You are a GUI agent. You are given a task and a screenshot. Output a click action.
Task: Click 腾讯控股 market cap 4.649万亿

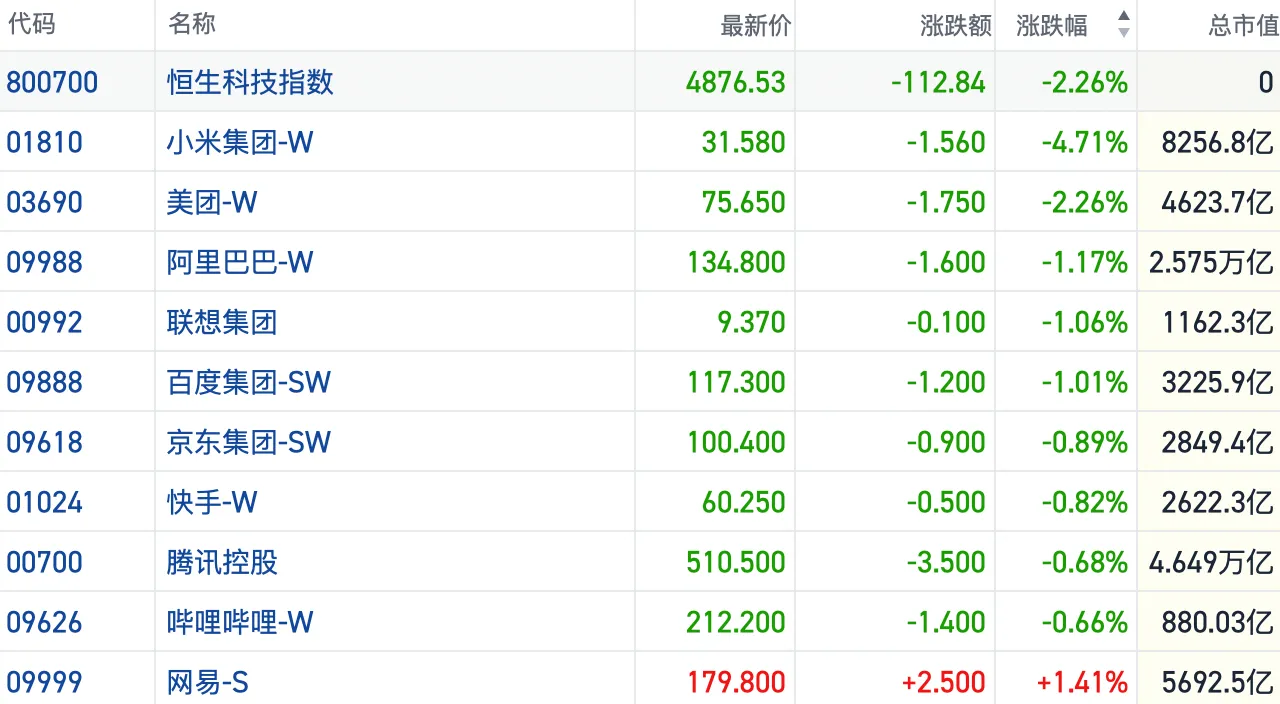click(1211, 562)
